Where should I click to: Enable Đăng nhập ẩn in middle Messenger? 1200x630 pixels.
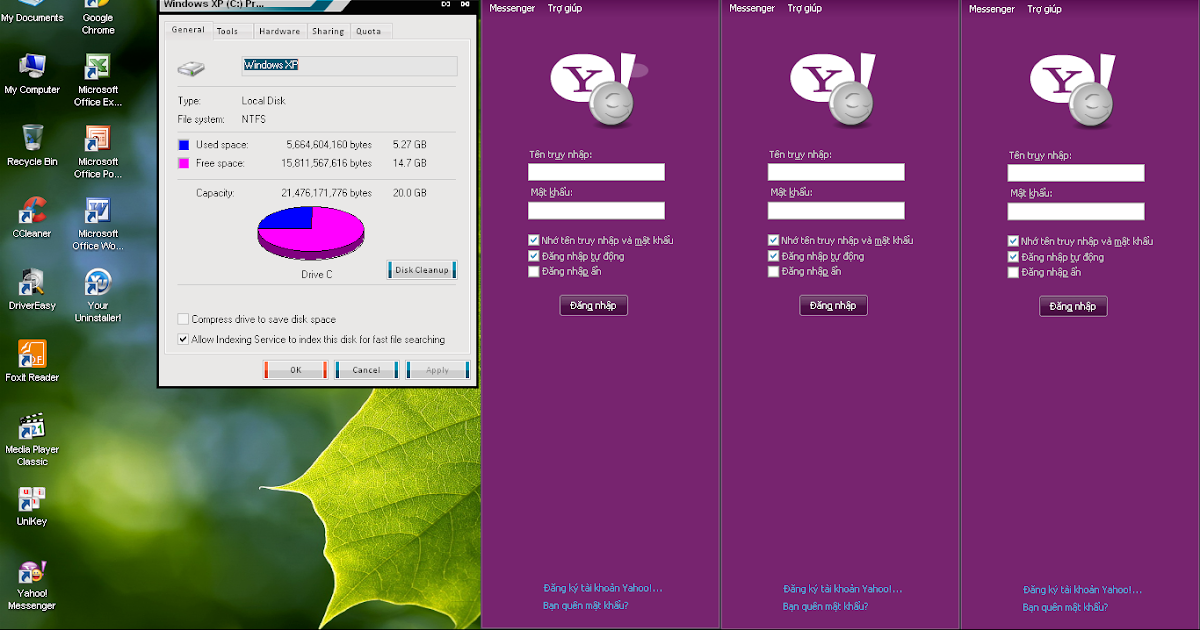pyautogui.click(x=774, y=271)
